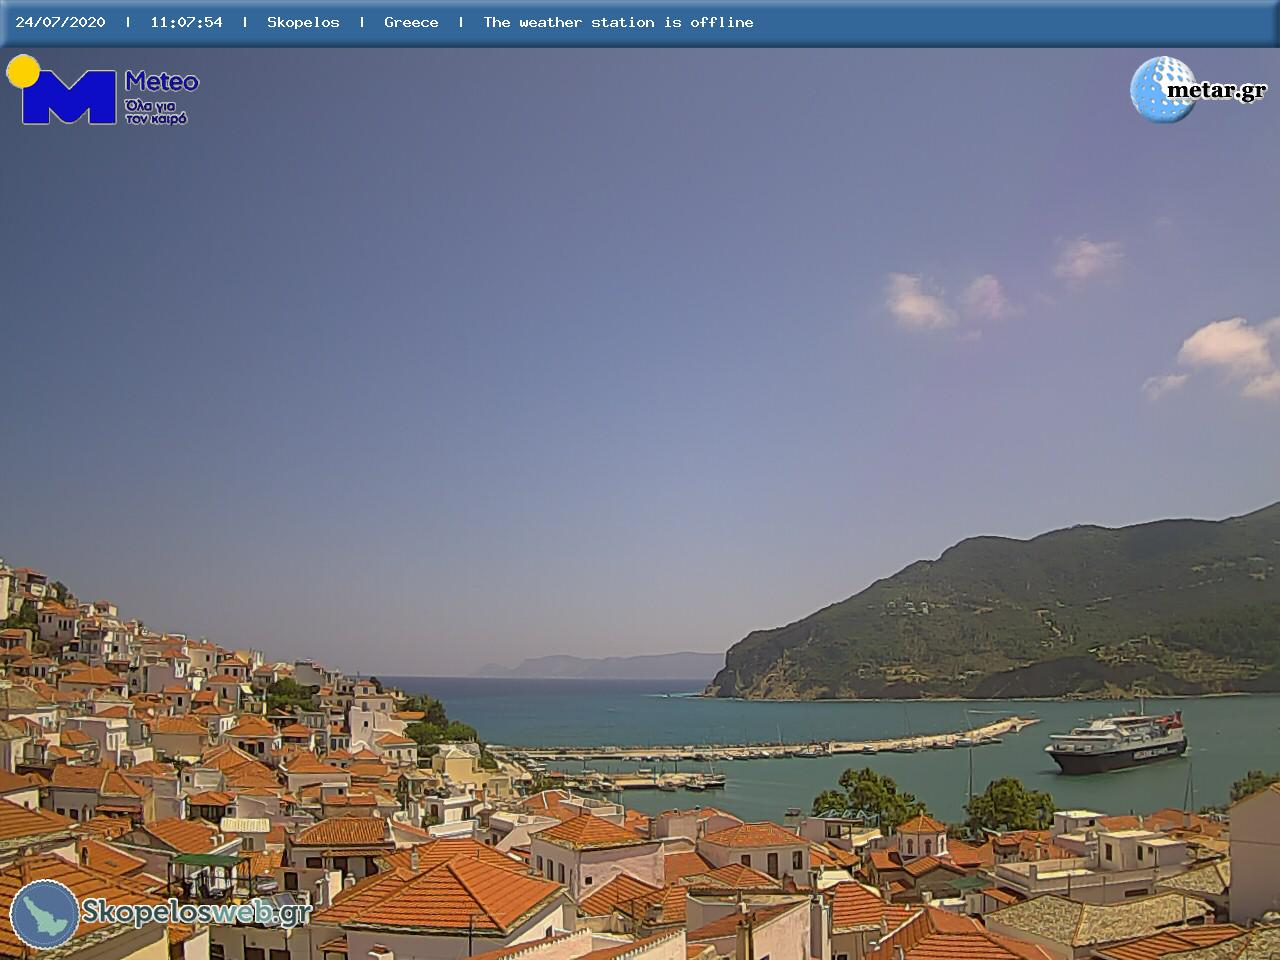Open the metar.gr text link

point(1216,91)
